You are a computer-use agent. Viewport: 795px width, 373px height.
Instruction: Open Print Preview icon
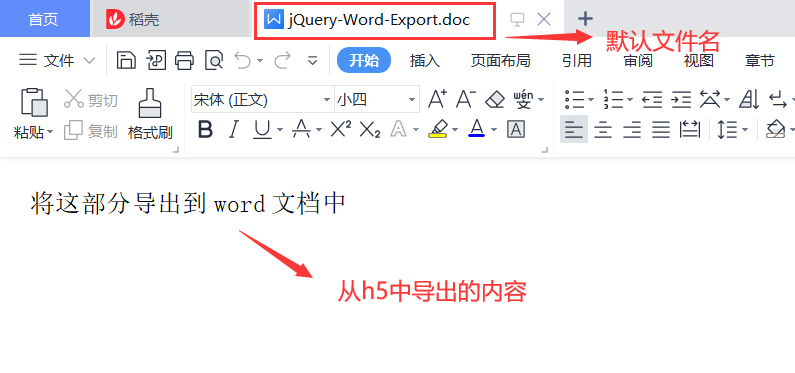pyautogui.click(x=213, y=60)
